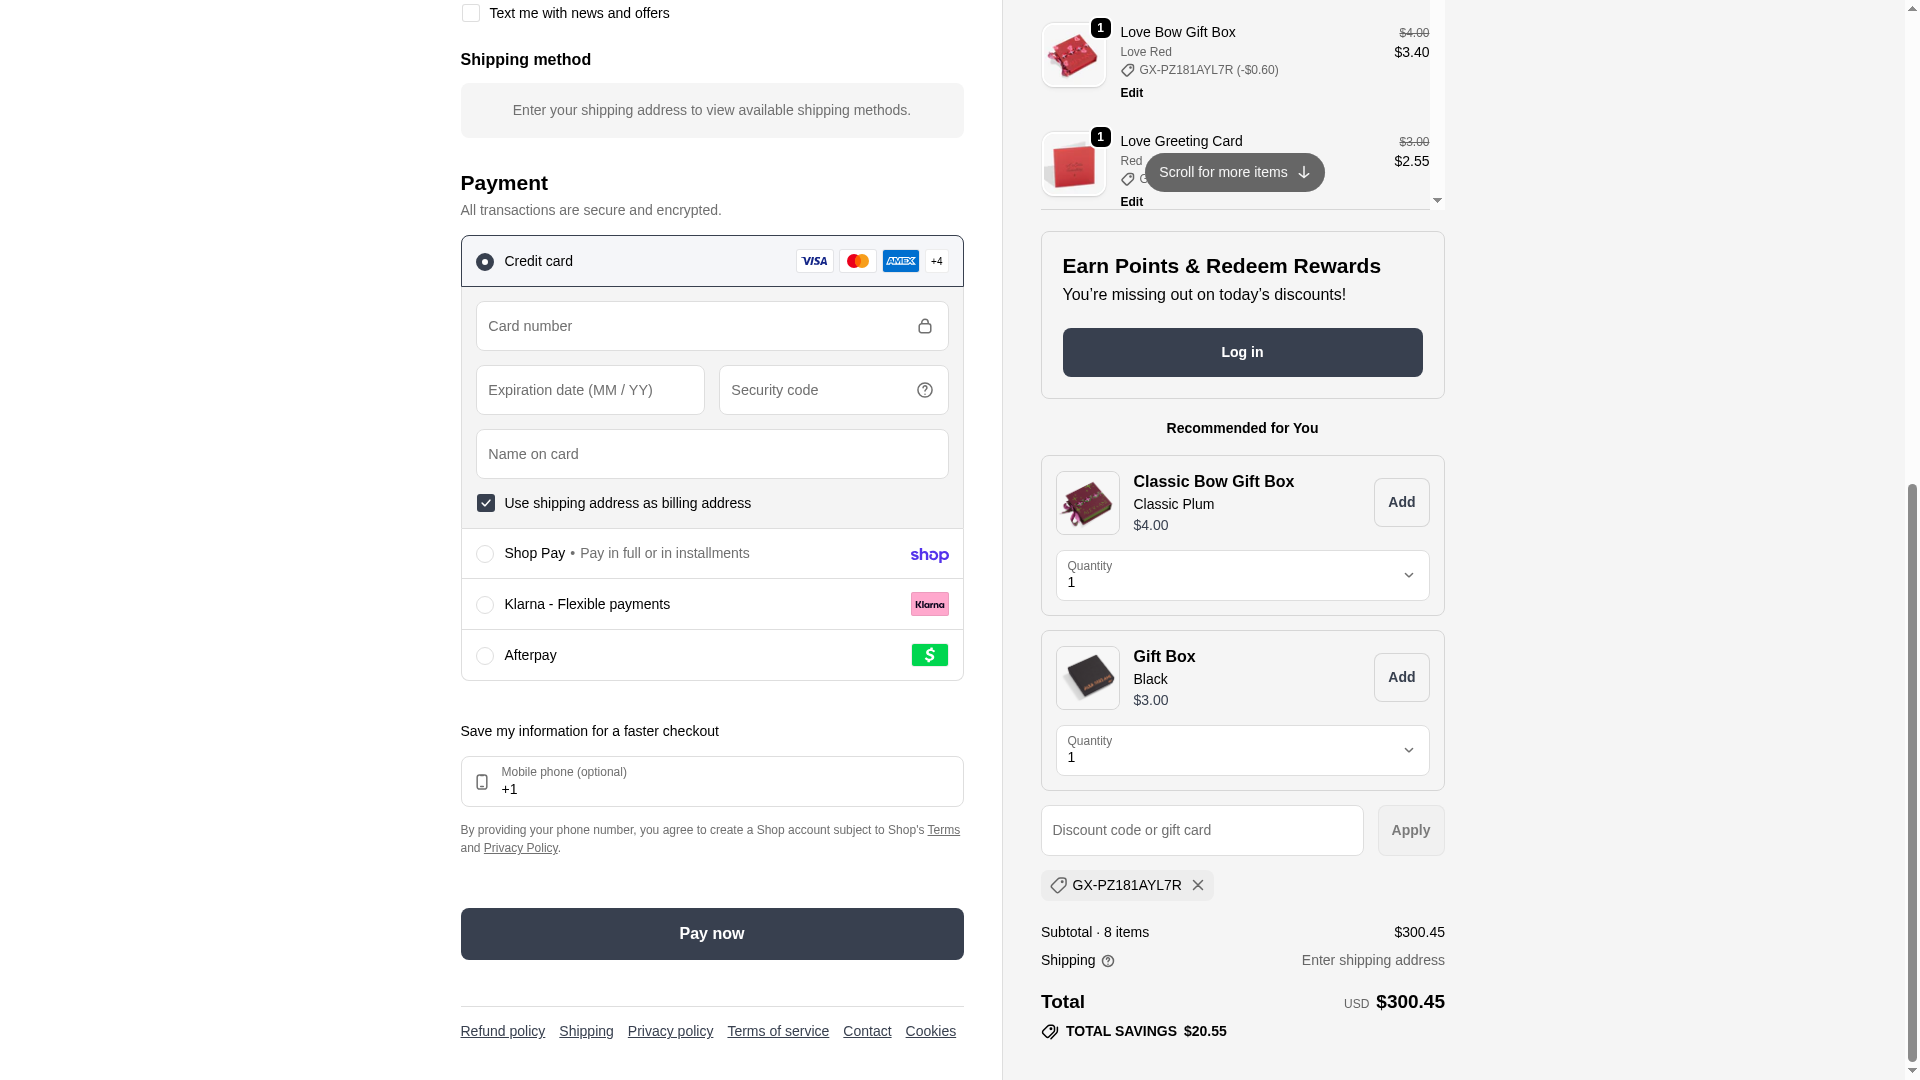1920x1080 pixels.
Task: Click the American Express card icon
Action: click(x=900, y=261)
